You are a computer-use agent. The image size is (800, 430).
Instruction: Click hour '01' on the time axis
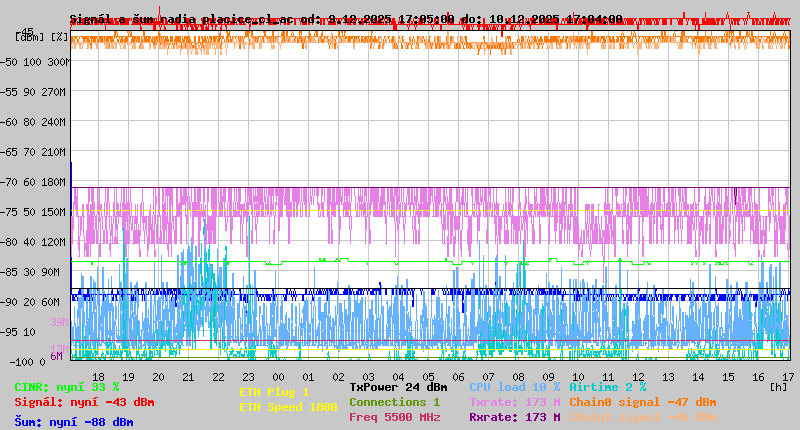click(x=309, y=377)
